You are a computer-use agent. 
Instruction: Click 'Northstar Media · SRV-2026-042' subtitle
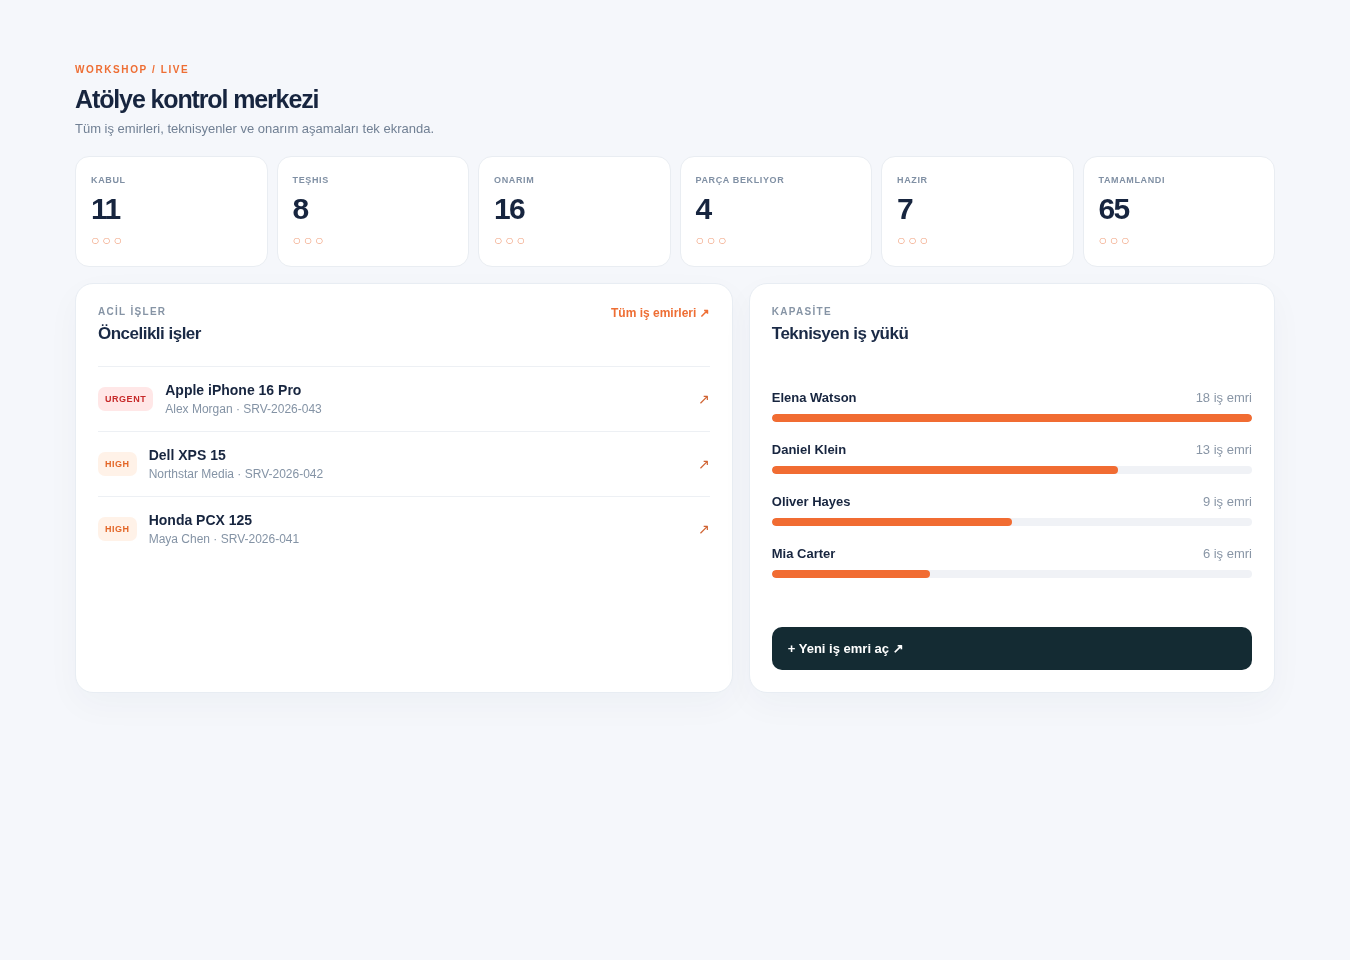click(x=236, y=474)
